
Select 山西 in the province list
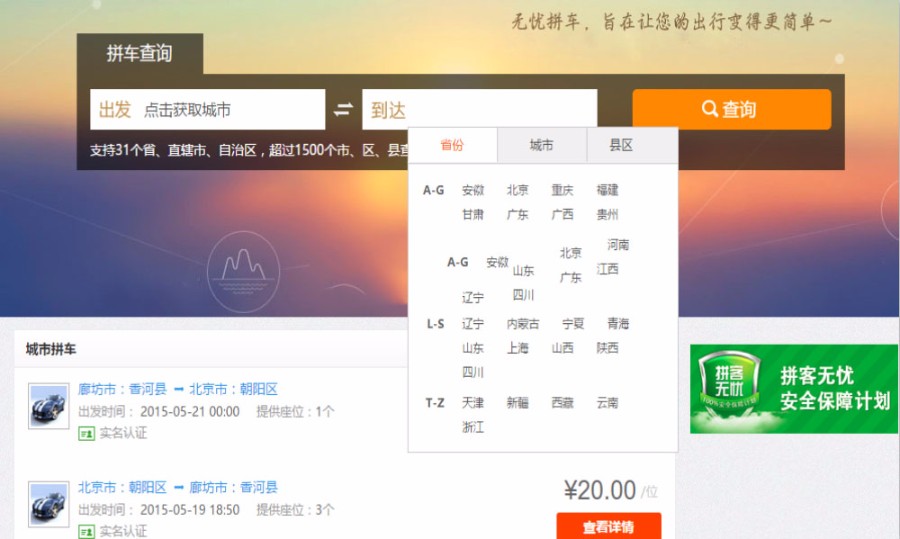[562, 348]
